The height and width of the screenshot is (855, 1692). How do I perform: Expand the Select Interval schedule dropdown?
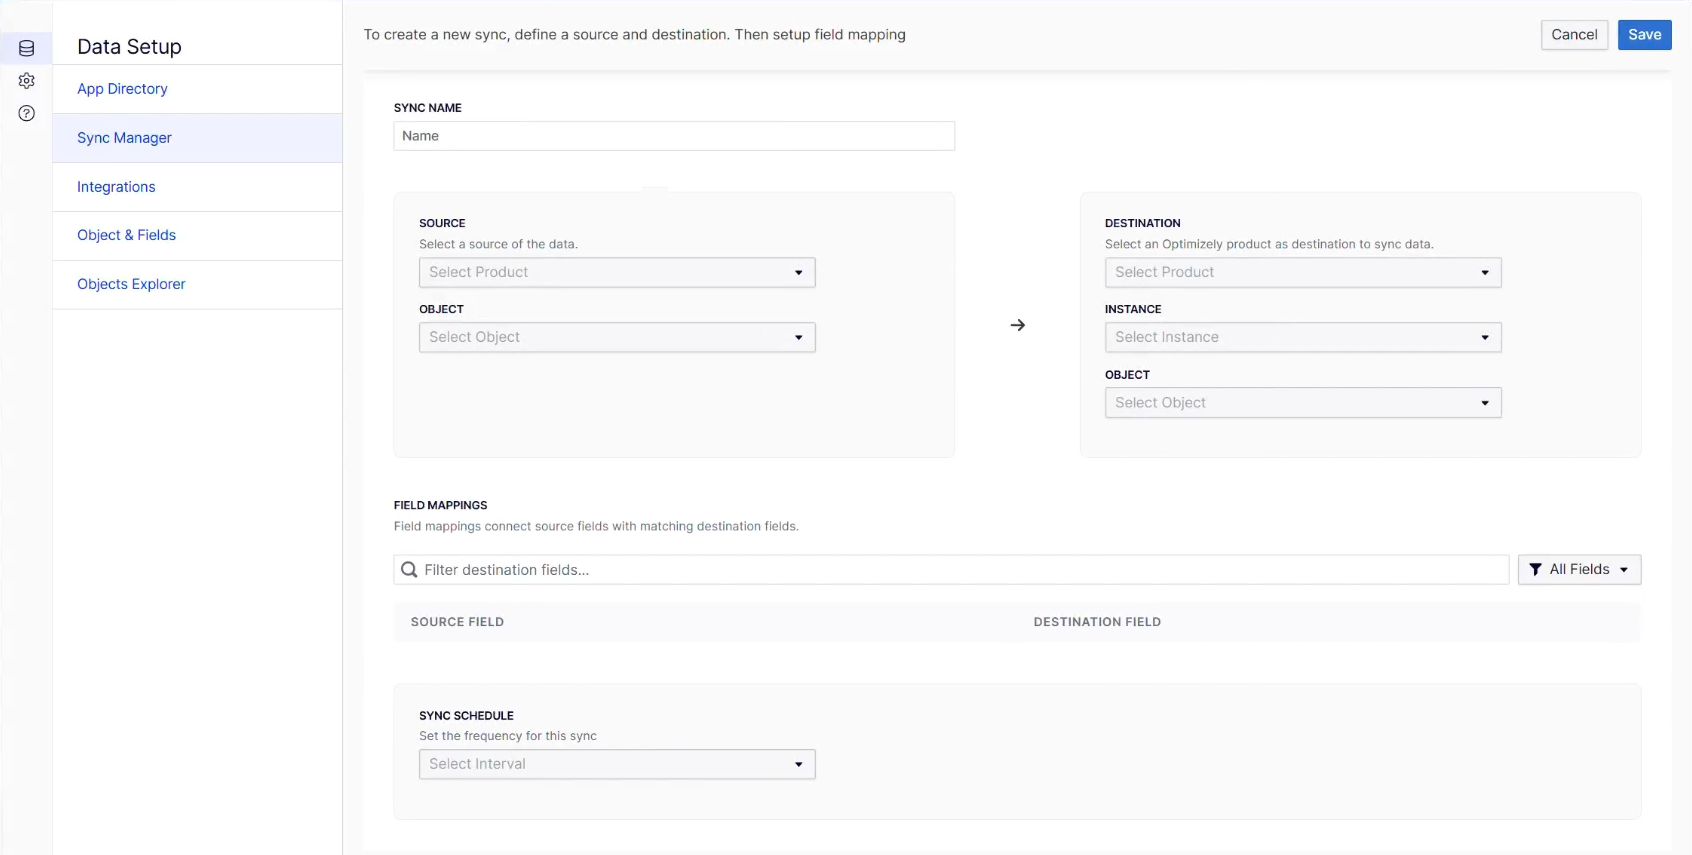click(617, 765)
